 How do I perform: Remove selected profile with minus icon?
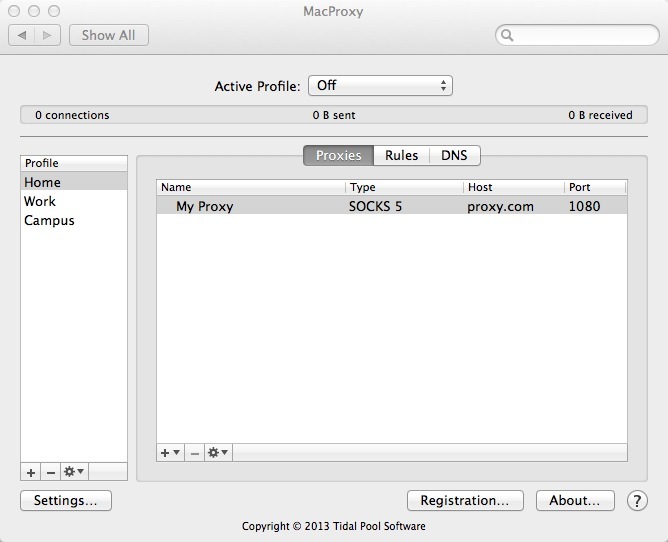click(x=51, y=472)
